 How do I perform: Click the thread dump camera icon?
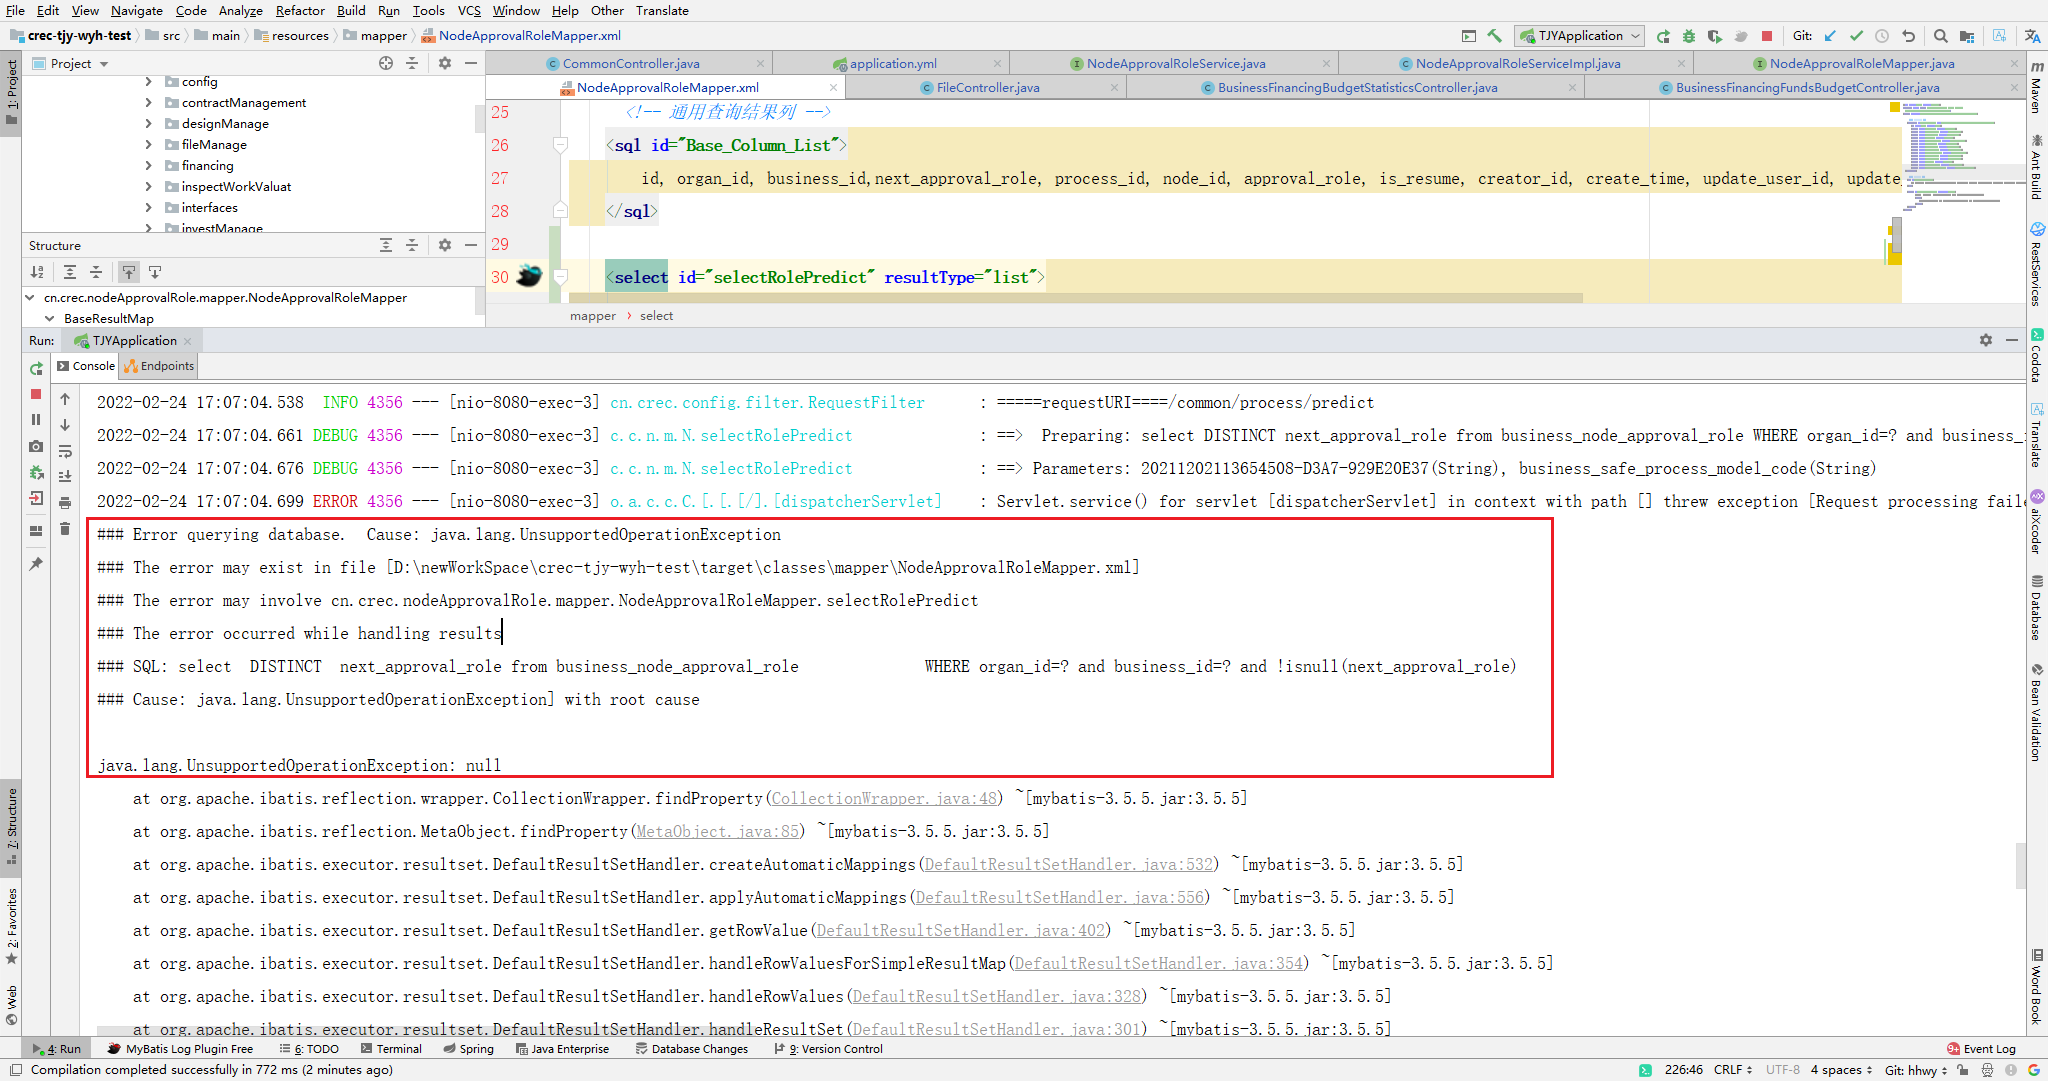pyautogui.click(x=36, y=446)
